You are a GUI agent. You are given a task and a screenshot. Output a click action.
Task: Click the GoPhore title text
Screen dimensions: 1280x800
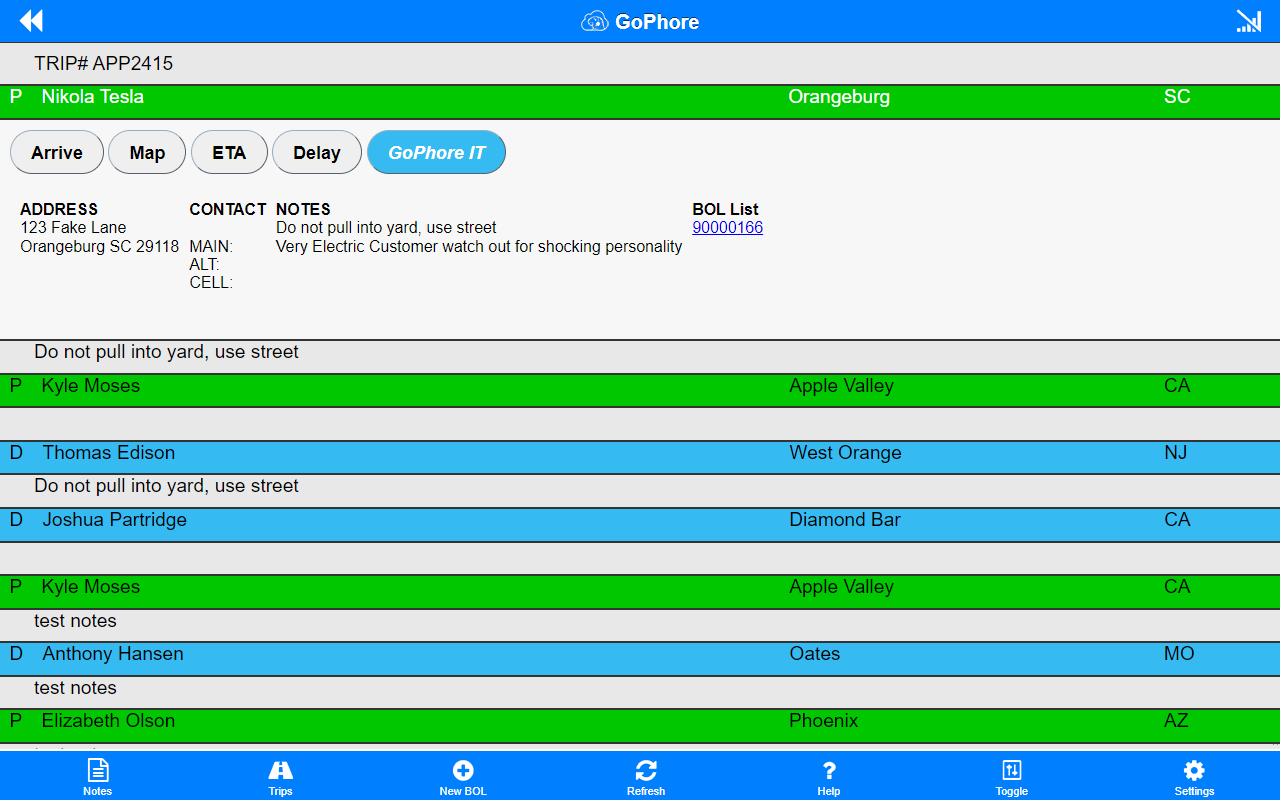click(x=657, y=22)
